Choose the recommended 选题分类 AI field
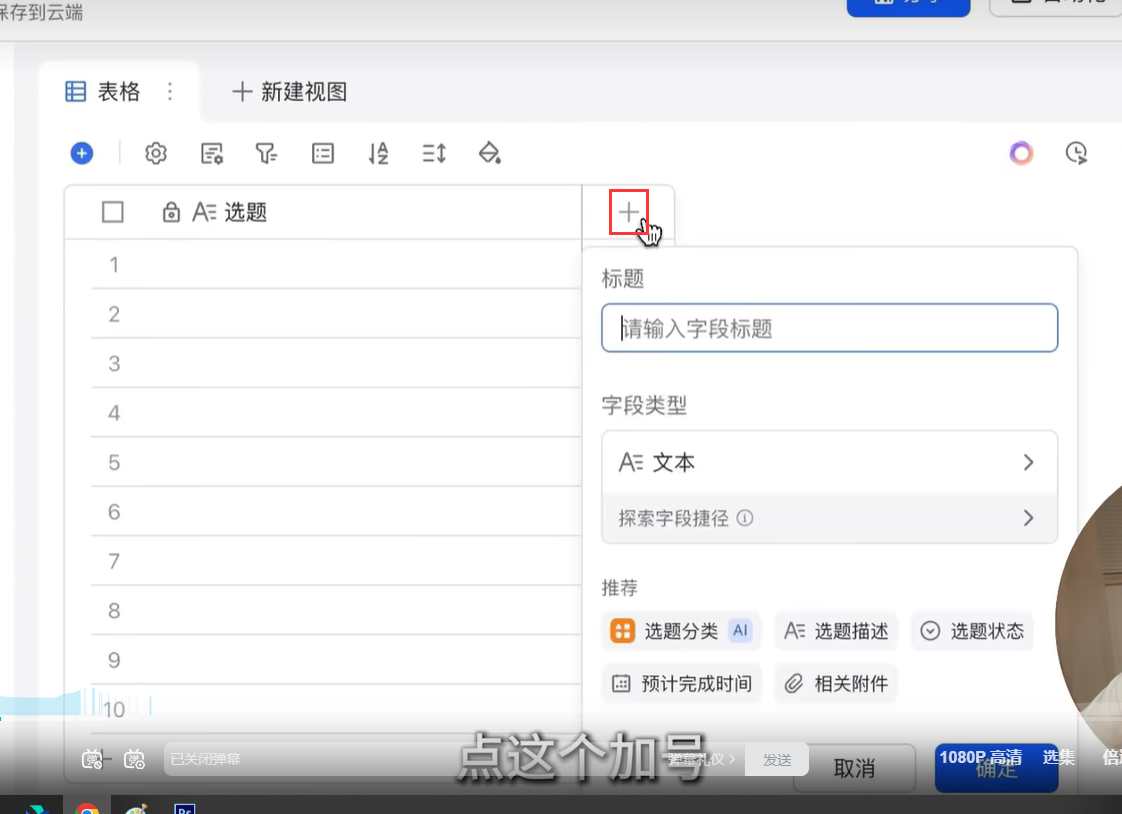 (x=680, y=631)
